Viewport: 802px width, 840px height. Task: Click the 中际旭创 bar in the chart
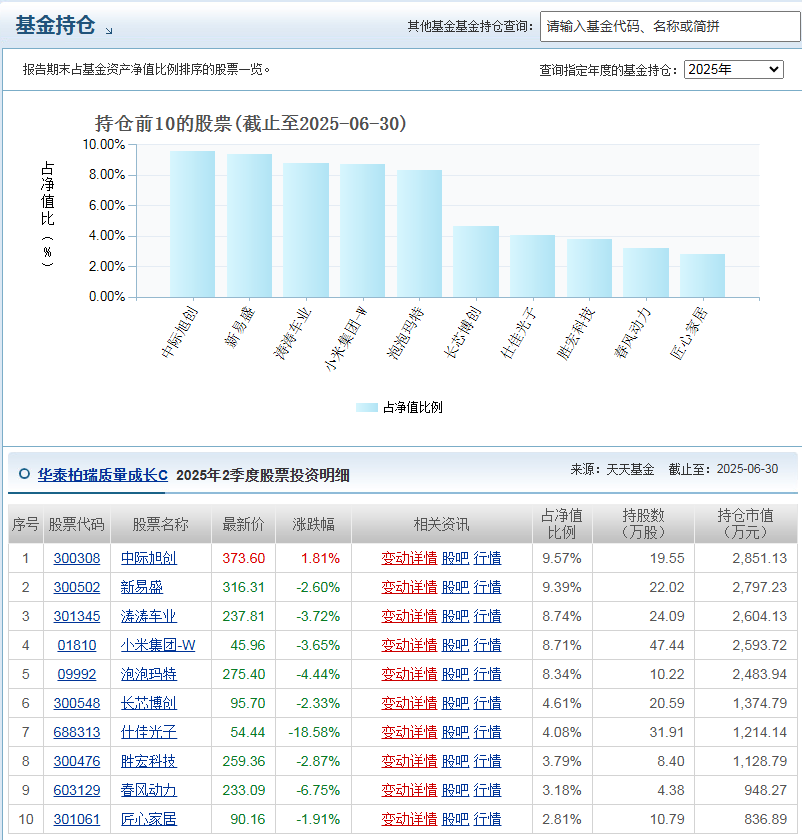(x=192, y=224)
